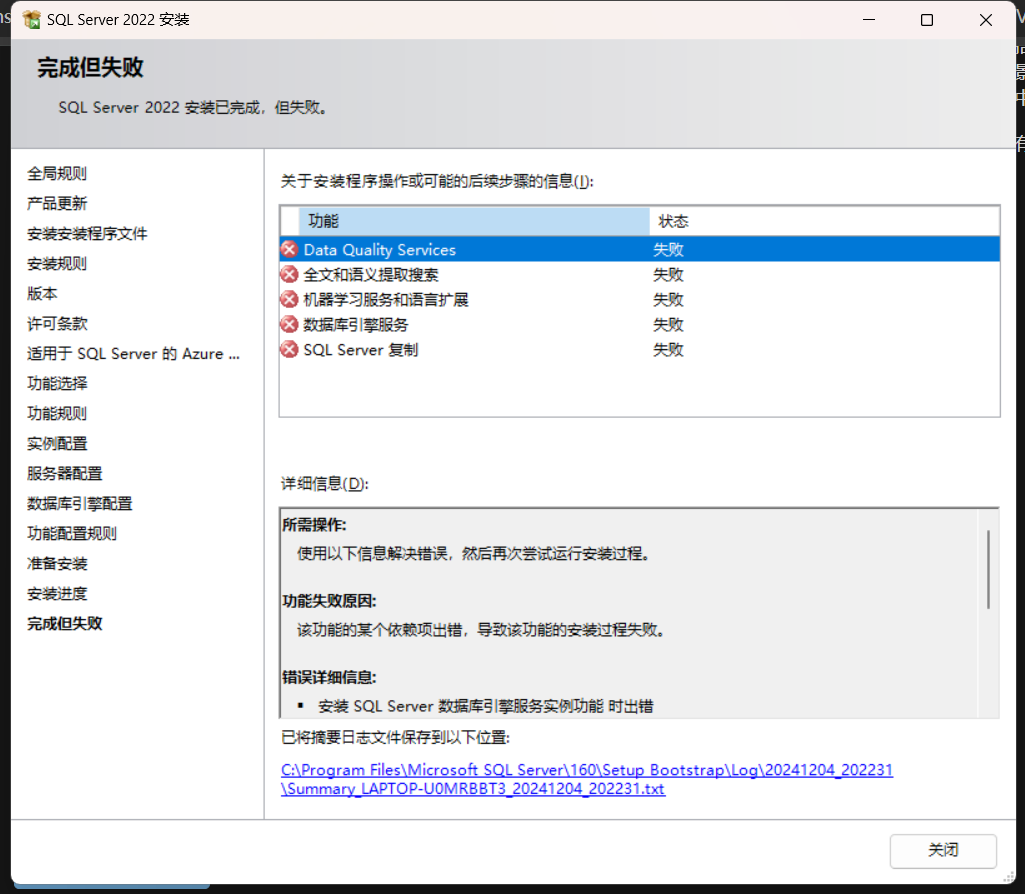Sort by the 功能 column header
The width and height of the screenshot is (1025, 894).
(474, 221)
